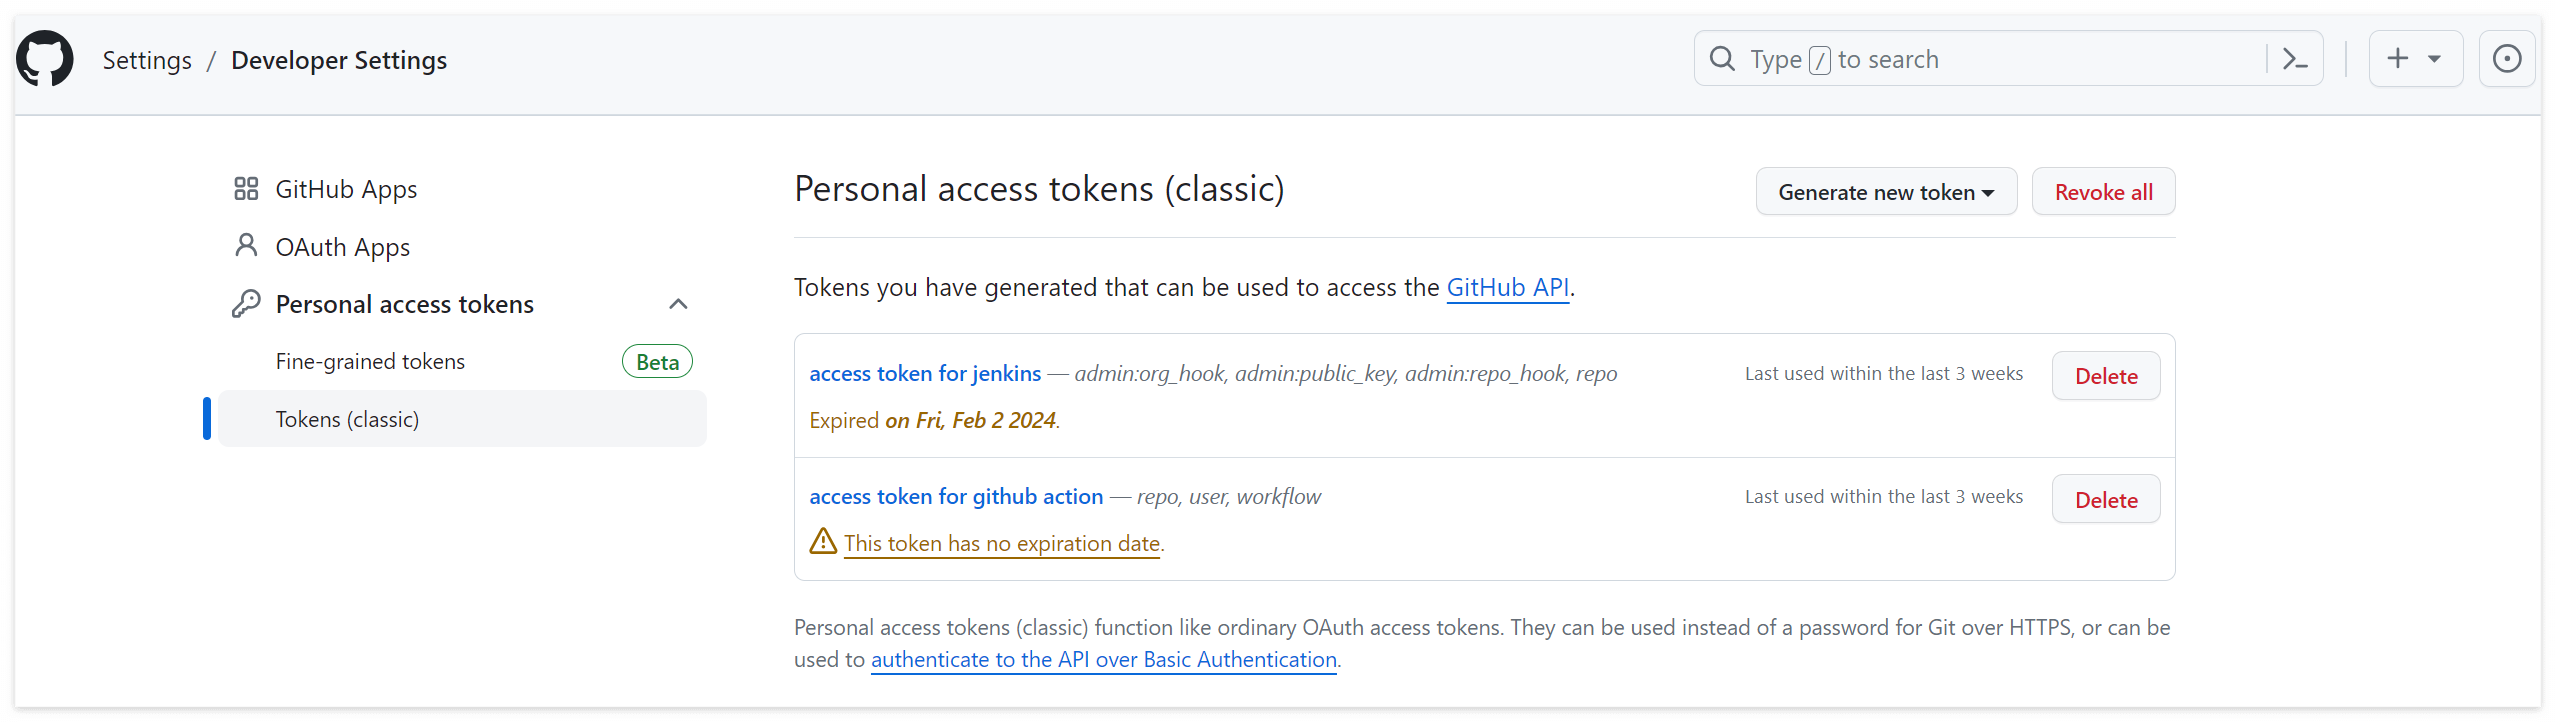
Task: Open the Basic Authentication API link
Action: [x=1104, y=660]
